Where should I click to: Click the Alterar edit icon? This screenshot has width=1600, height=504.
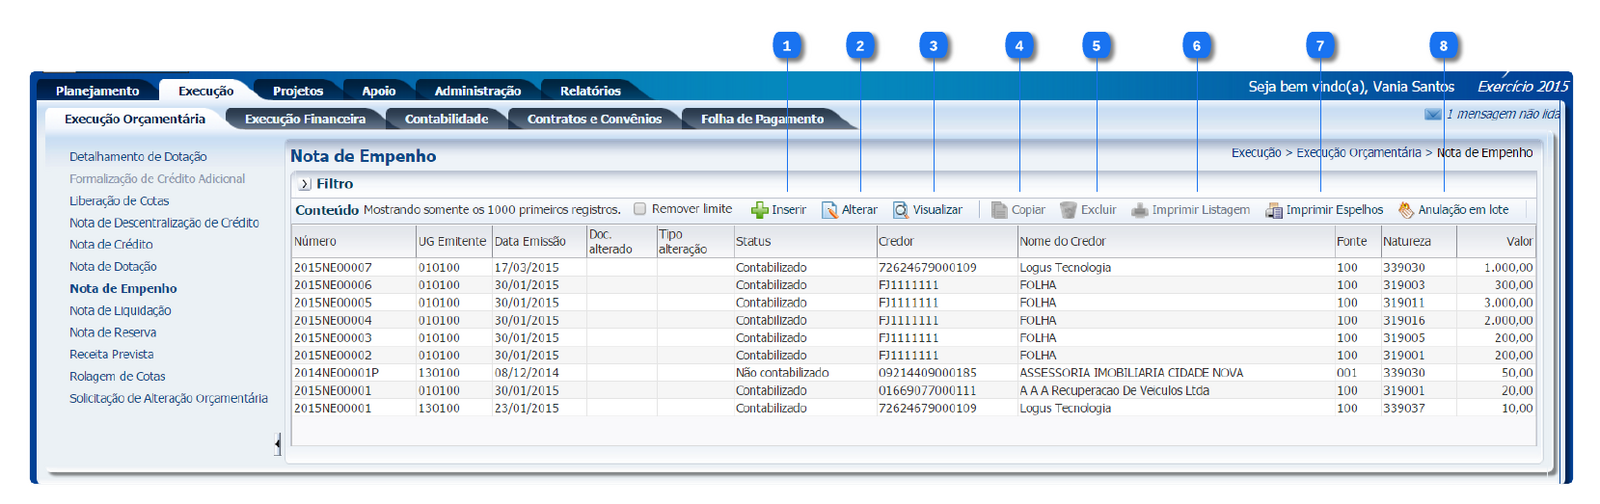(x=830, y=210)
